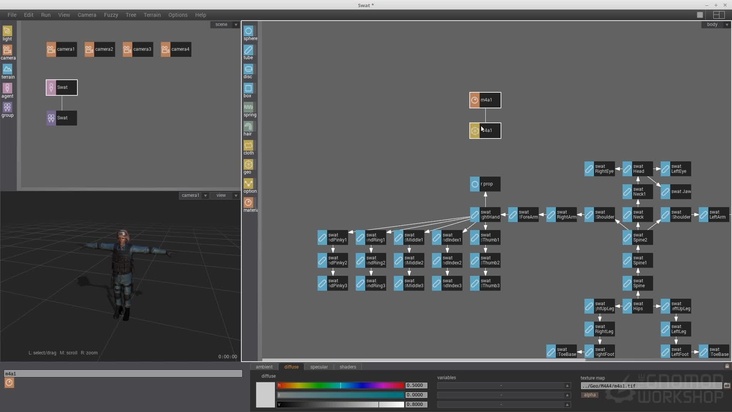This screenshot has height=412, width=732.
Task: Expand the body panel dropdown
Action: (715, 24)
